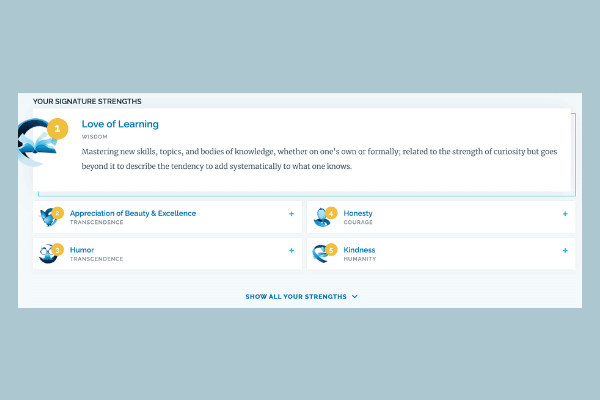
Task: Click the yellow number 1 badge
Action: 57,128
